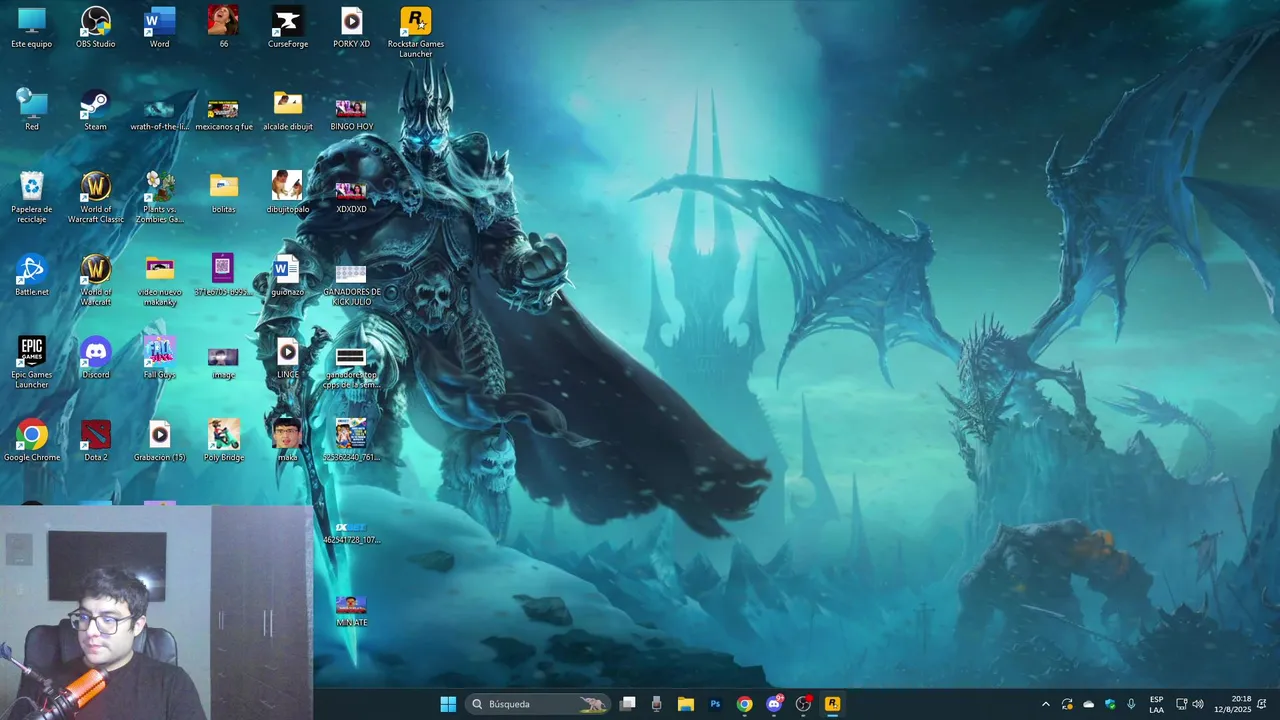
Task: Select the Discord desktop shortcut
Action: click(x=96, y=358)
